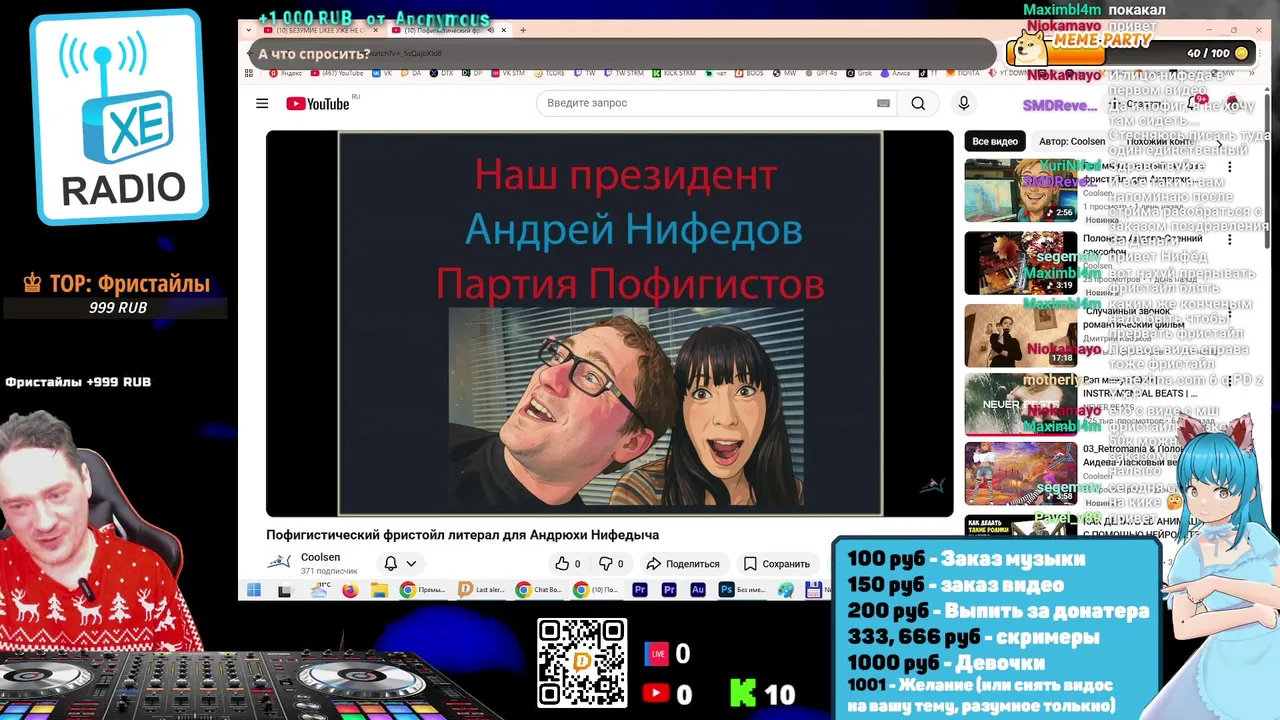The width and height of the screenshot is (1280, 720).
Task: Open the Алиса bookmark
Action: (895, 73)
